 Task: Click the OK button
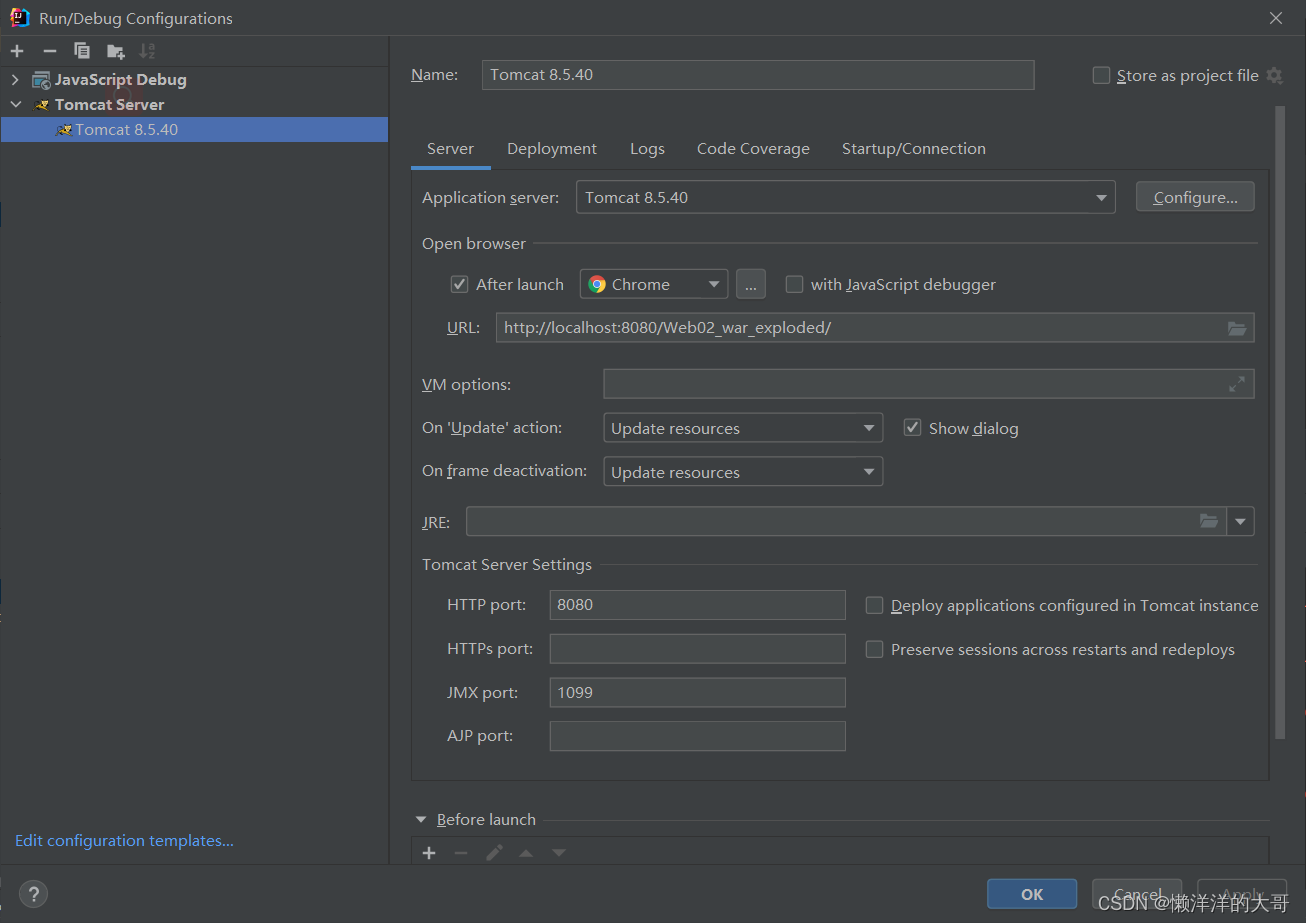1032,895
